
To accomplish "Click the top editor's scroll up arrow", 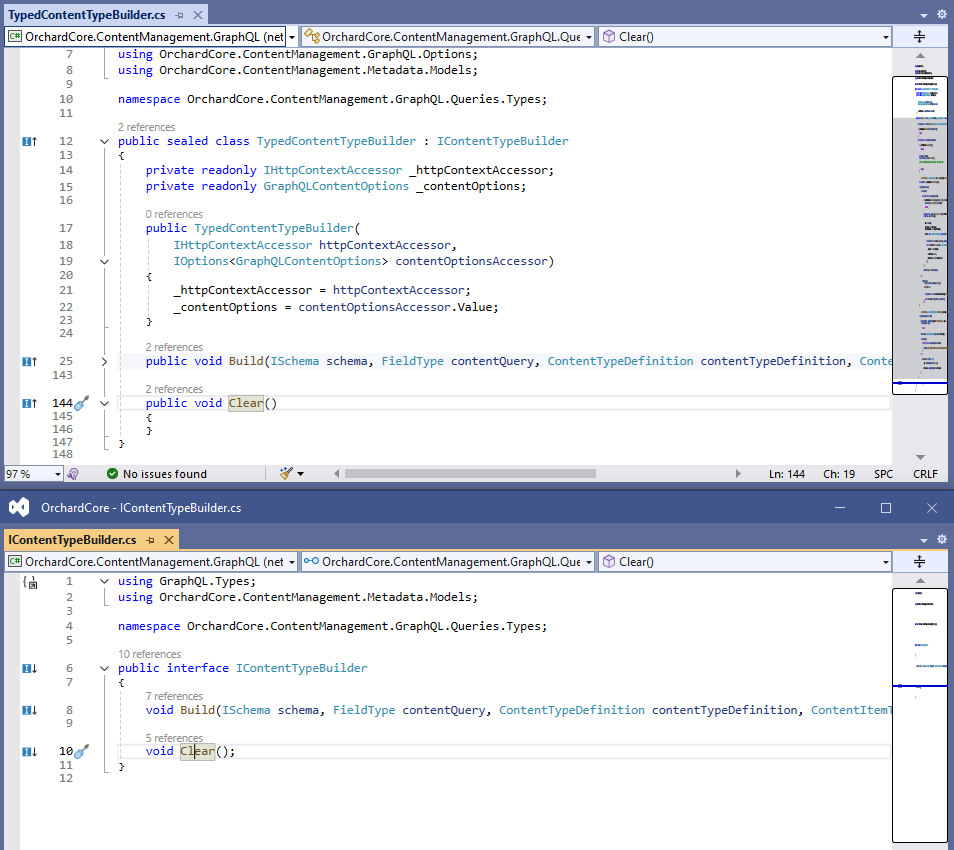I will (920, 55).
